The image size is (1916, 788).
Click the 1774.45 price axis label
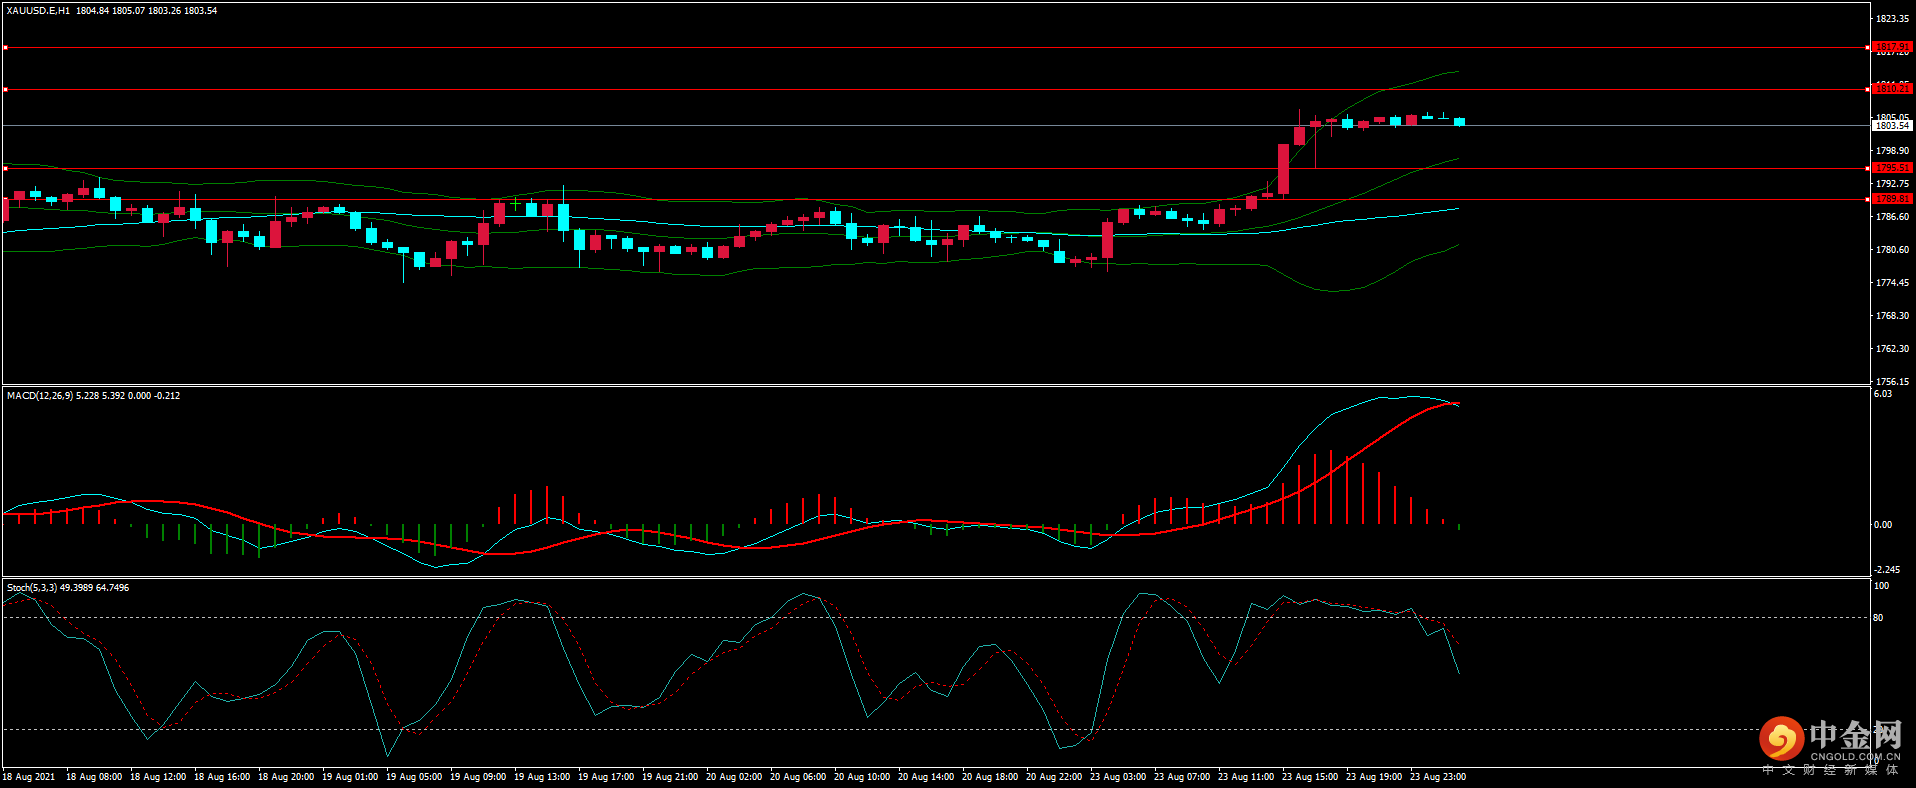[1892, 283]
